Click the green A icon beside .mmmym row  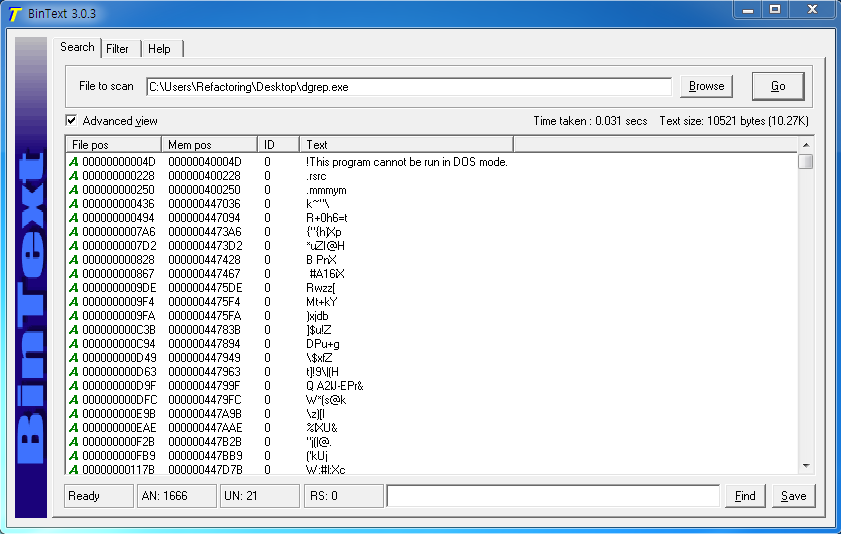click(x=73, y=190)
